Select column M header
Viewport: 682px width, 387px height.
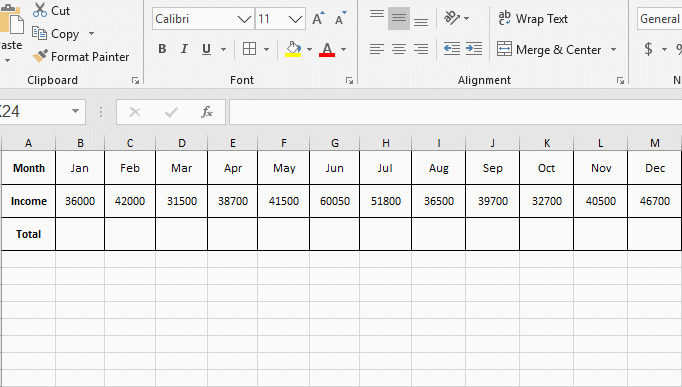655,143
